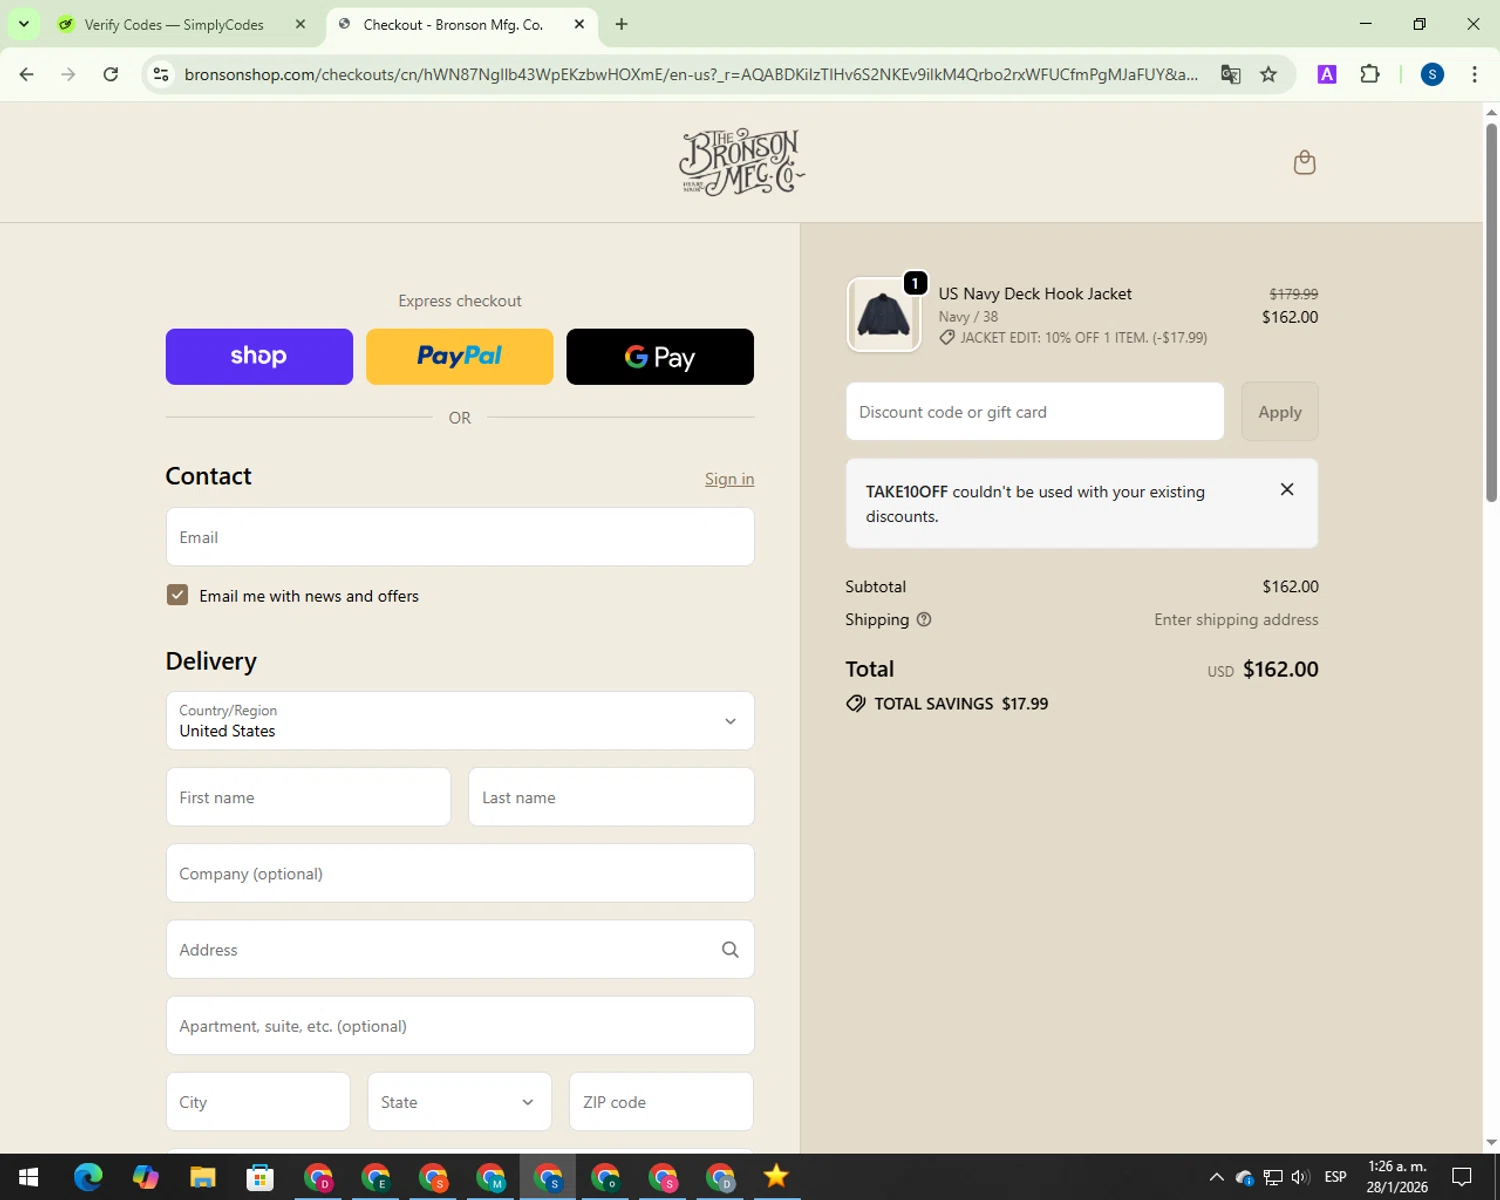The height and width of the screenshot is (1200, 1500).
Task: Open the yellow star app in taskbar
Action: coord(776,1177)
